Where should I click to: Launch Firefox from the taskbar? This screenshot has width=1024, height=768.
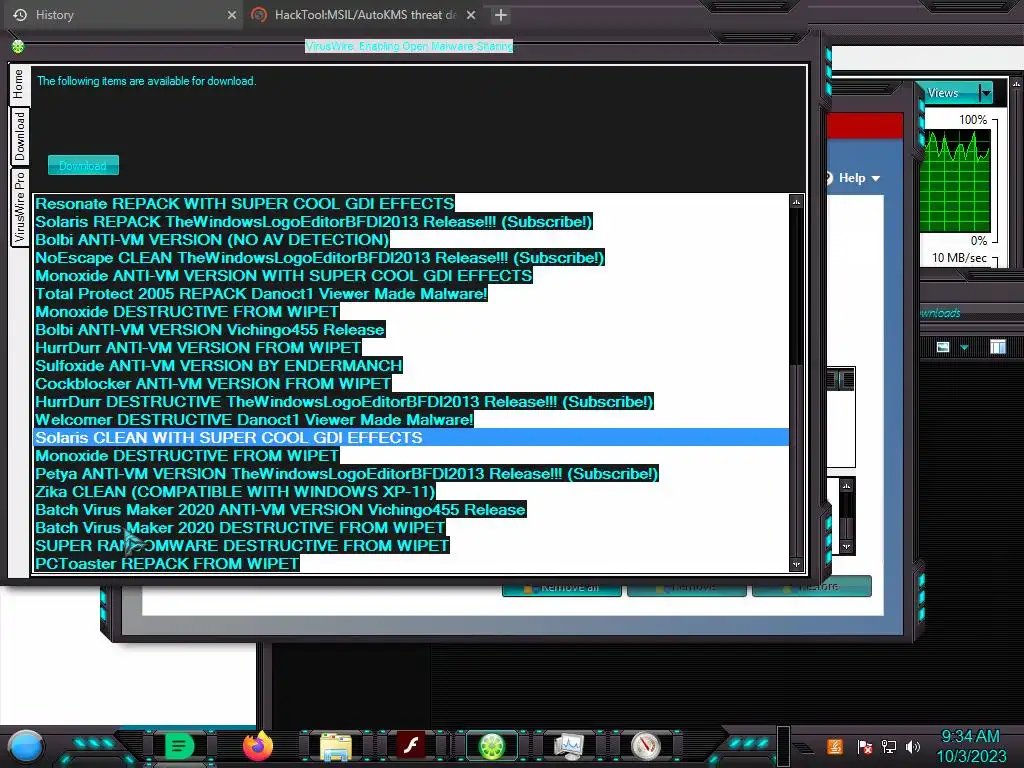(x=257, y=746)
